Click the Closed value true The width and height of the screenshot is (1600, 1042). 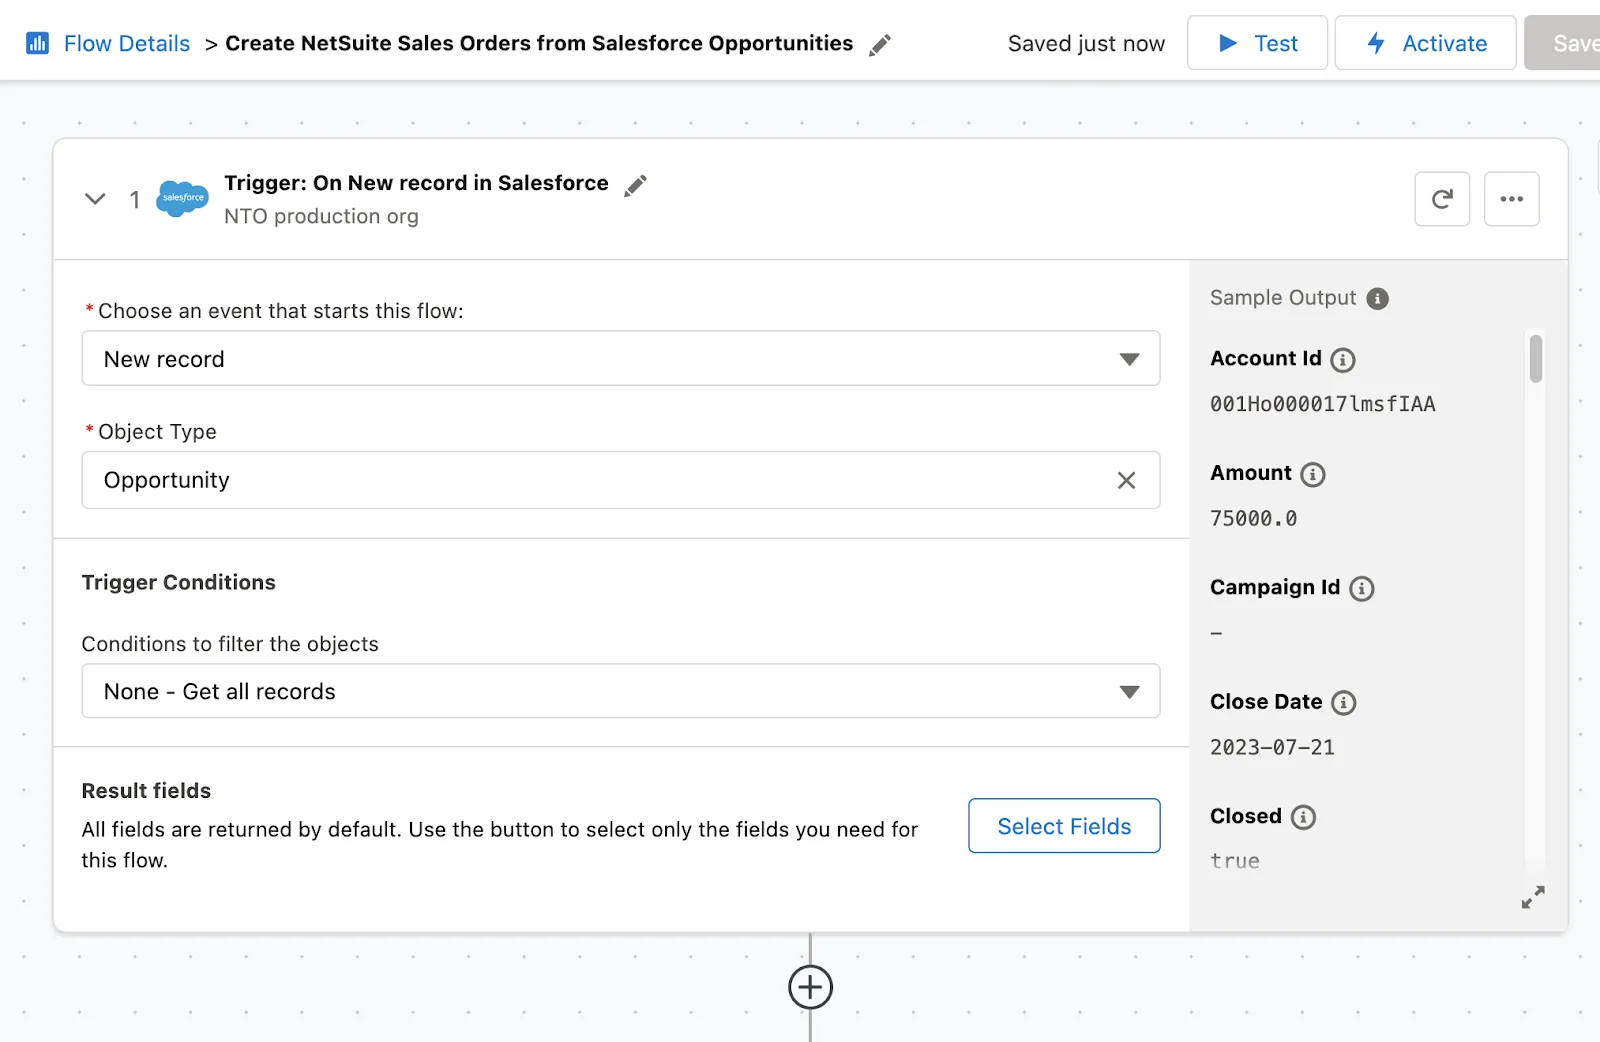(x=1235, y=861)
